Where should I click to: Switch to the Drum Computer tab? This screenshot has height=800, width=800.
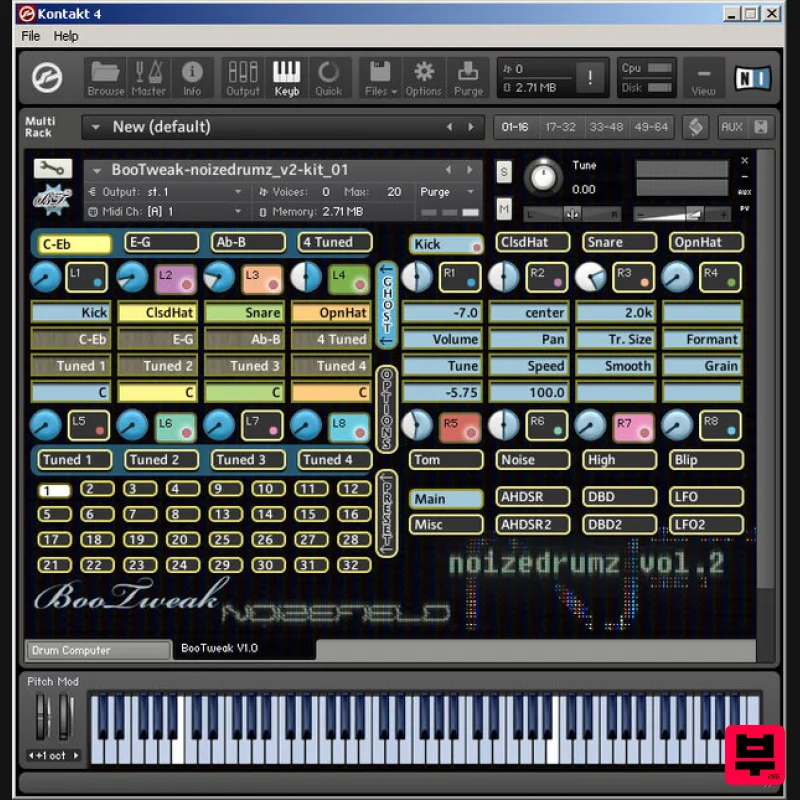click(x=98, y=650)
